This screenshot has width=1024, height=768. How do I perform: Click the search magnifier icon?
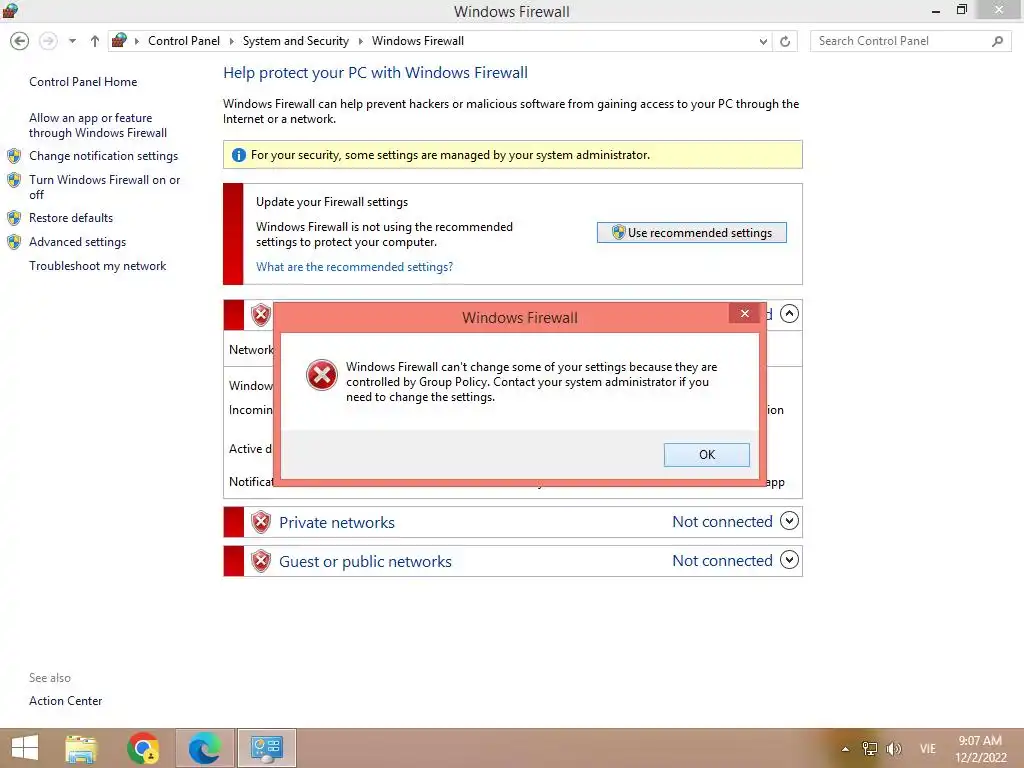click(997, 41)
